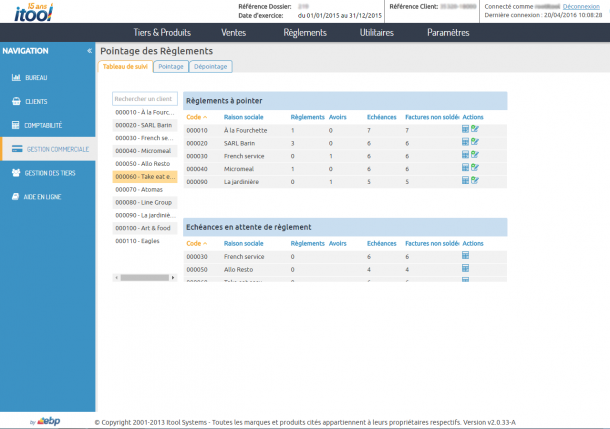This screenshot has width=610, height=429.
Task: Switch to the Pointage tab
Action: 170,66
